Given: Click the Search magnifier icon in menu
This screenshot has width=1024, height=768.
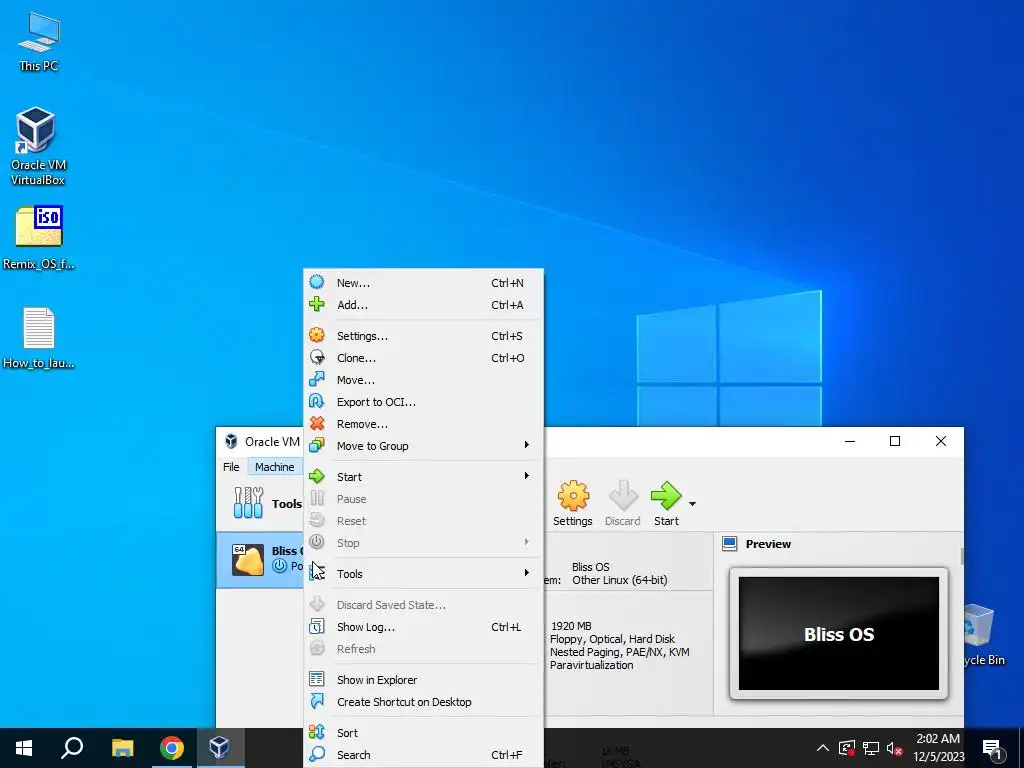Looking at the screenshot, I should coord(317,754).
